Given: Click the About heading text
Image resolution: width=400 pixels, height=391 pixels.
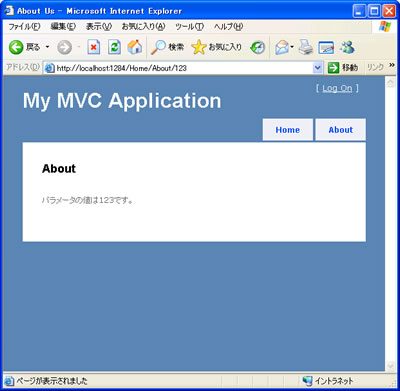Looking at the screenshot, I should [x=59, y=169].
